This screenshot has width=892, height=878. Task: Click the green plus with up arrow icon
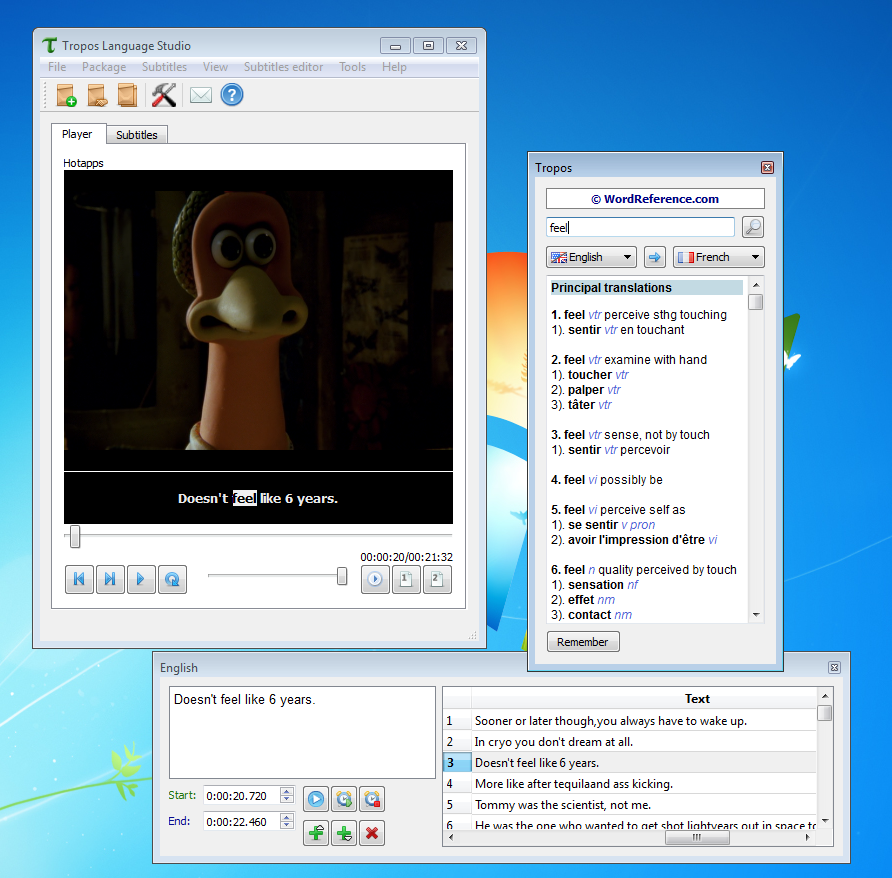[316, 834]
